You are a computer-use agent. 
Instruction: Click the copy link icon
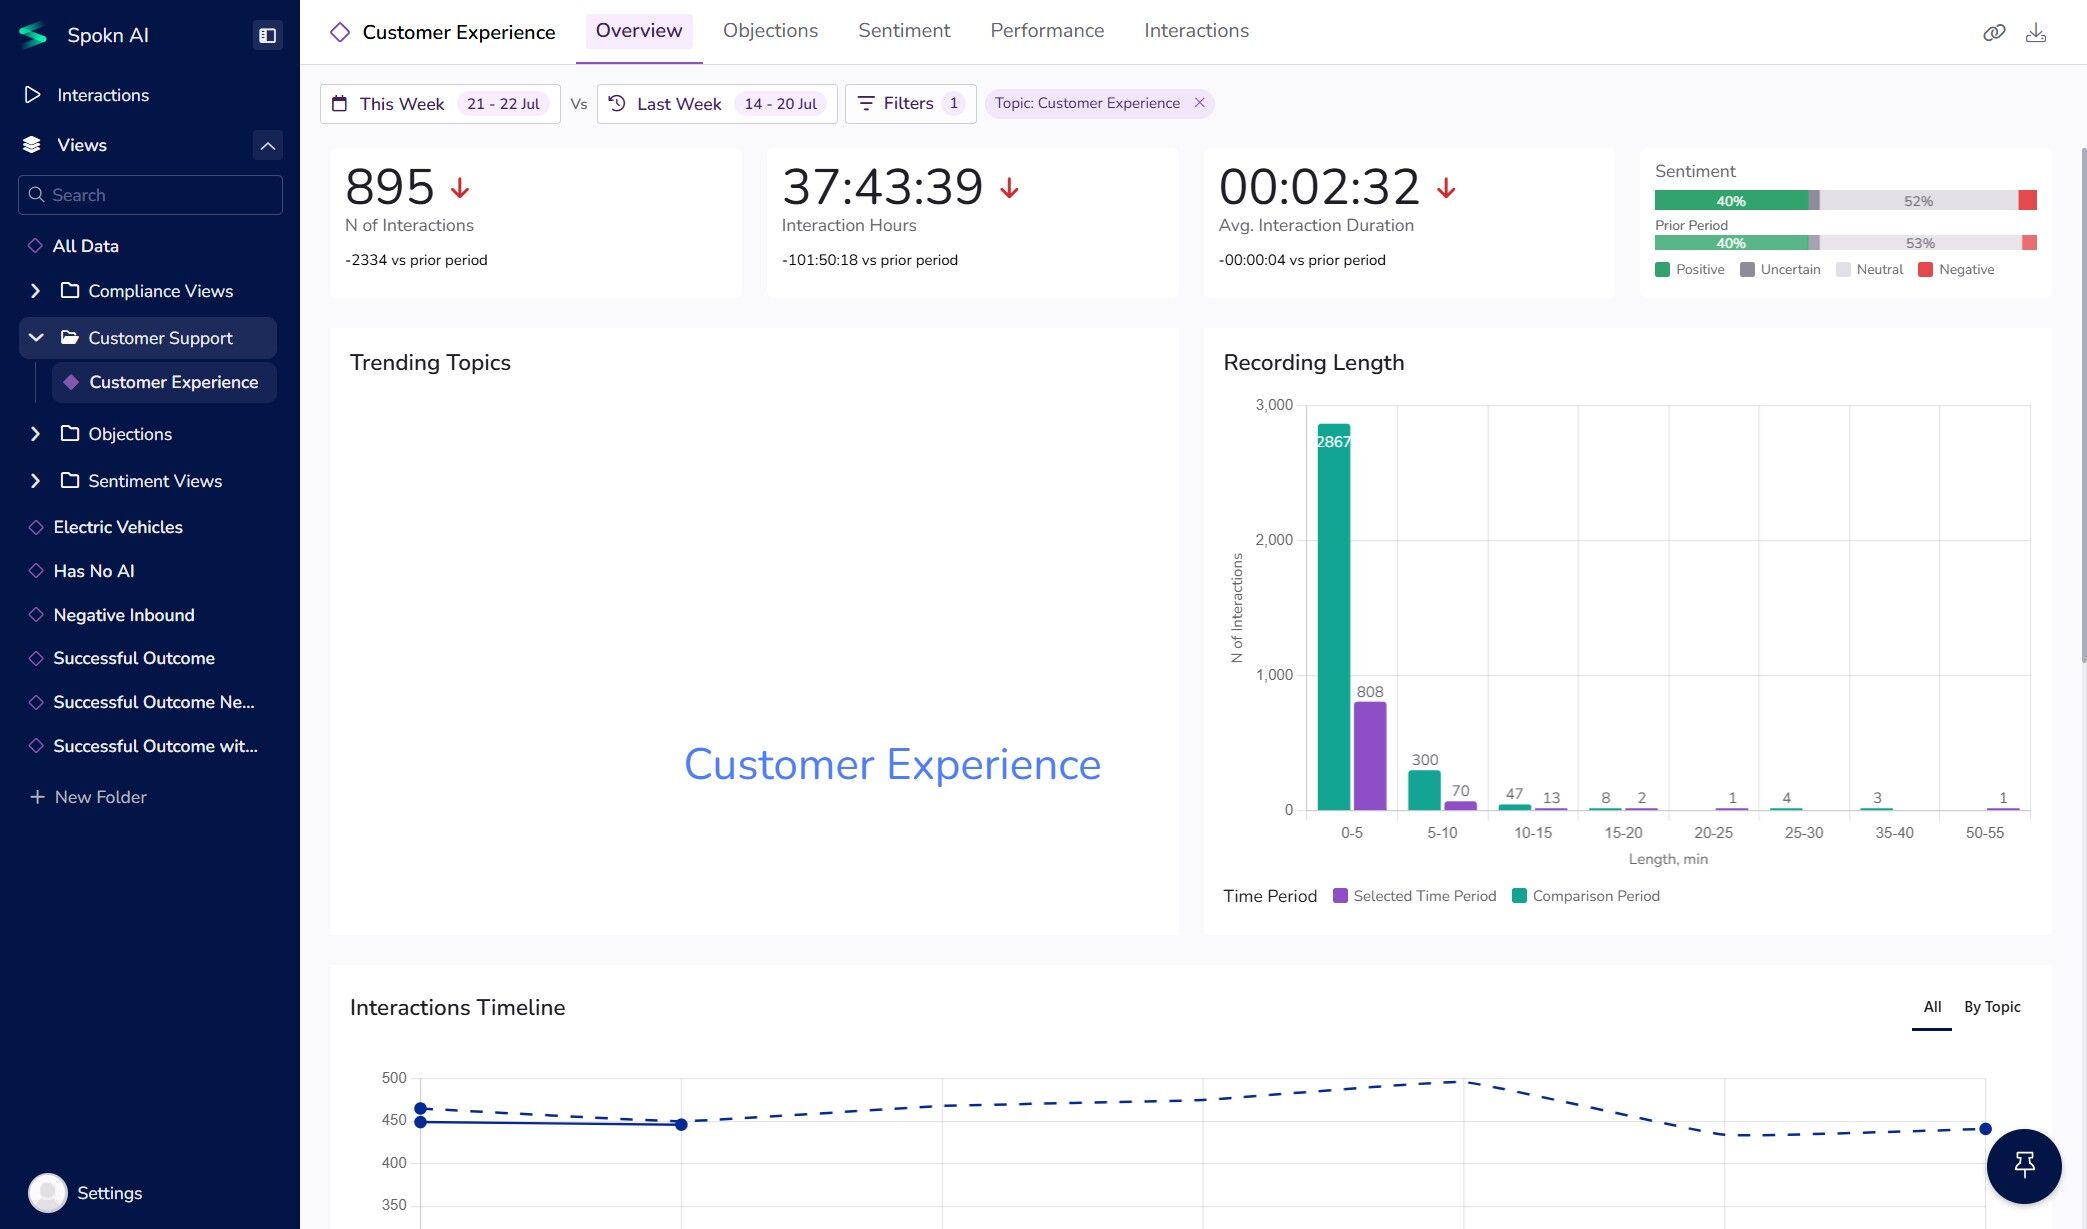pyautogui.click(x=1994, y=33)
